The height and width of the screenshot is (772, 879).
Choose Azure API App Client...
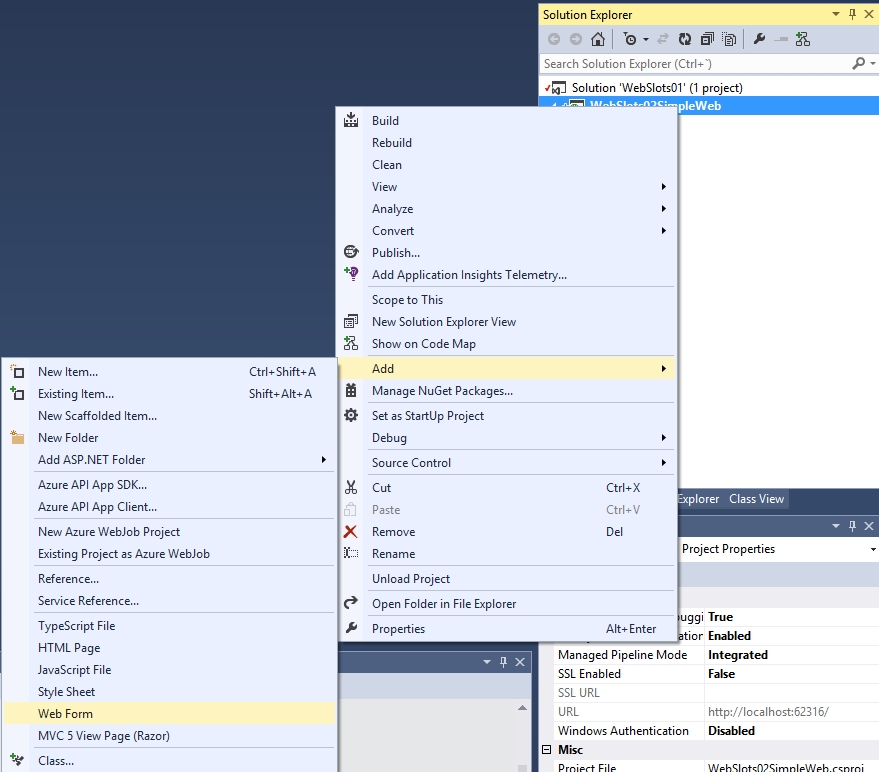click(169, 507)
